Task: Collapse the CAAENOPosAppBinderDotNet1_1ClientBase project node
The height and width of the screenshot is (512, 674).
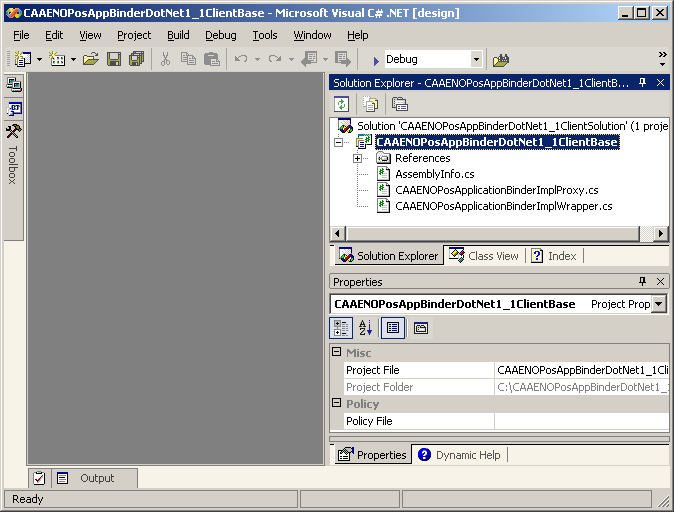Action: point(339,142)
